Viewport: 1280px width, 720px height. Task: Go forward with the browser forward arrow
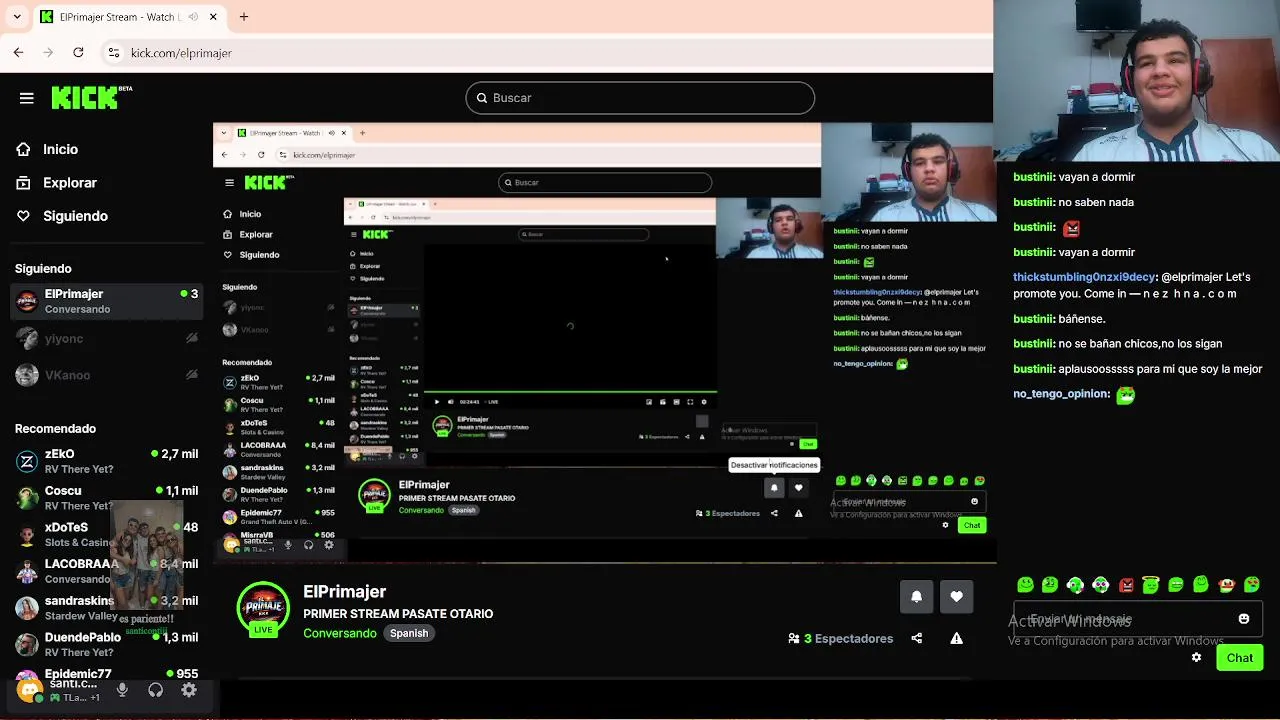tap(48, 52)
